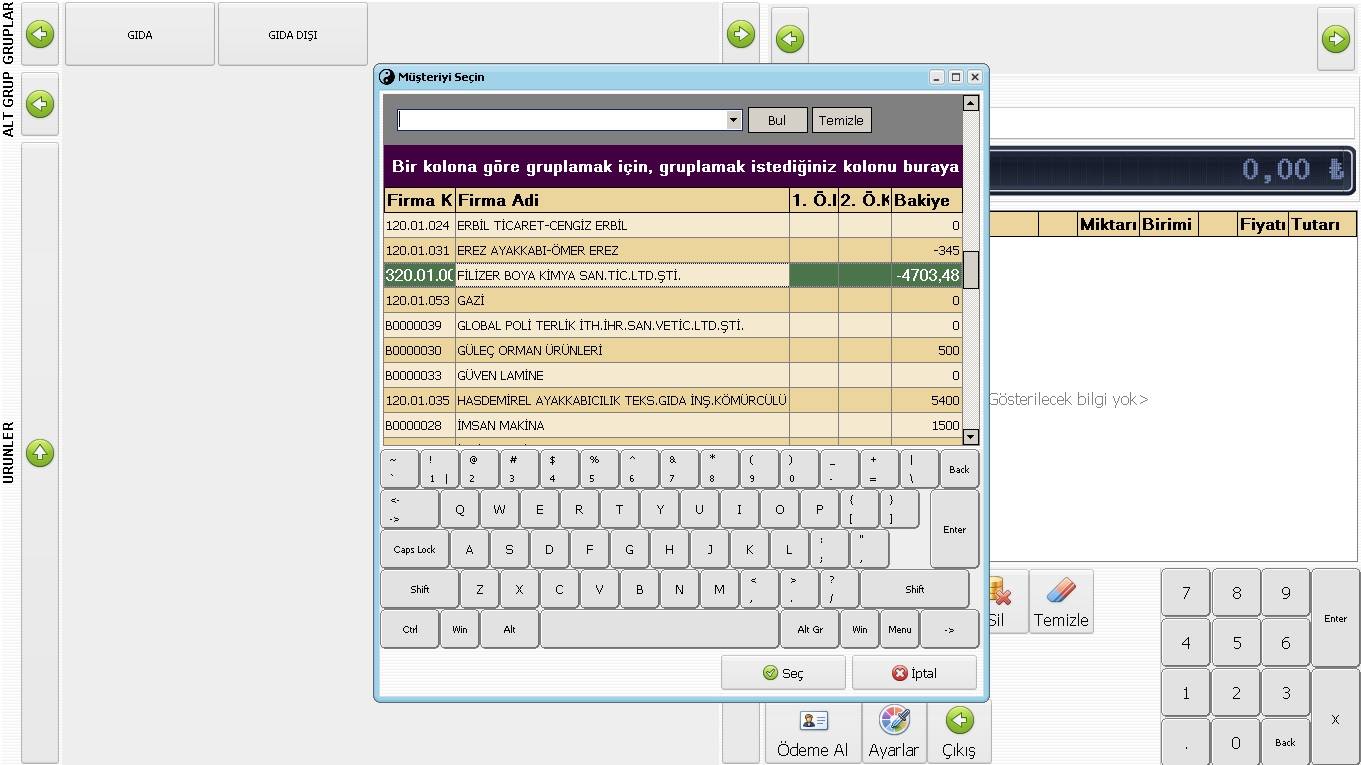Select the GÜLEÇ ORMAN ÜRÜNLERİ customer row
This screenshot has height=765, width=1361.
[x=673, y=350]
